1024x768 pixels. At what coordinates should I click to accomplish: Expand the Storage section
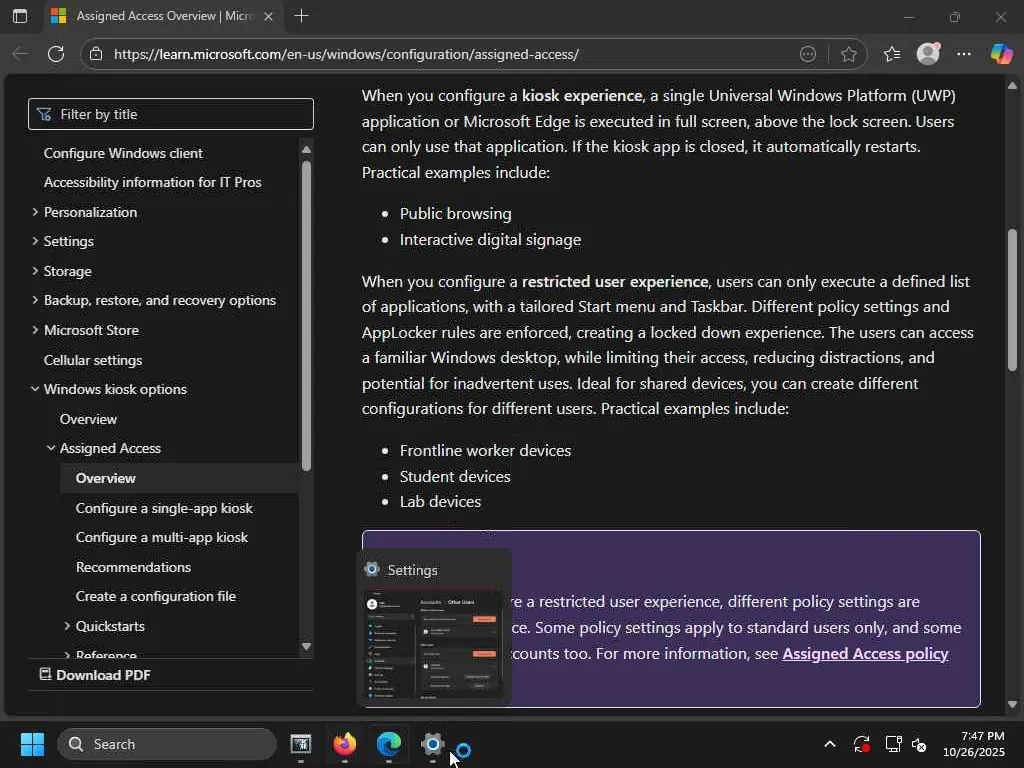click(35, 271)
